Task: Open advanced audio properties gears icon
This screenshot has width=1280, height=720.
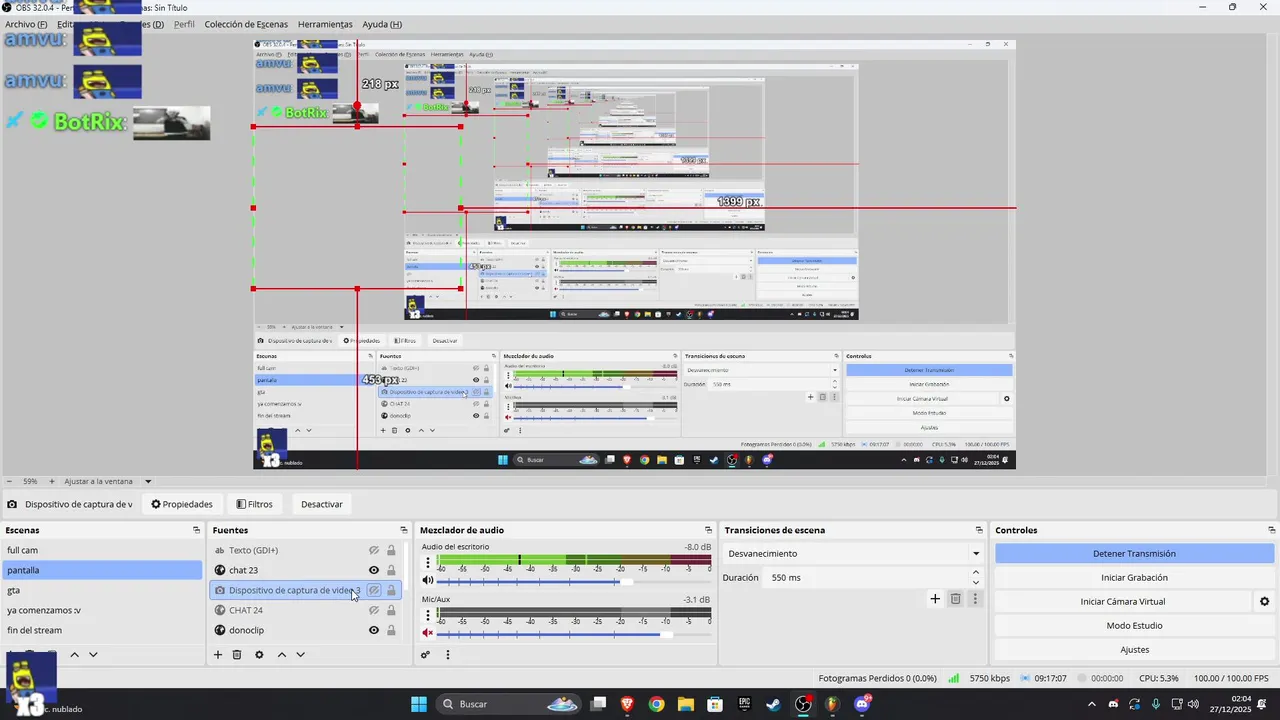Action: pos(426,655)
